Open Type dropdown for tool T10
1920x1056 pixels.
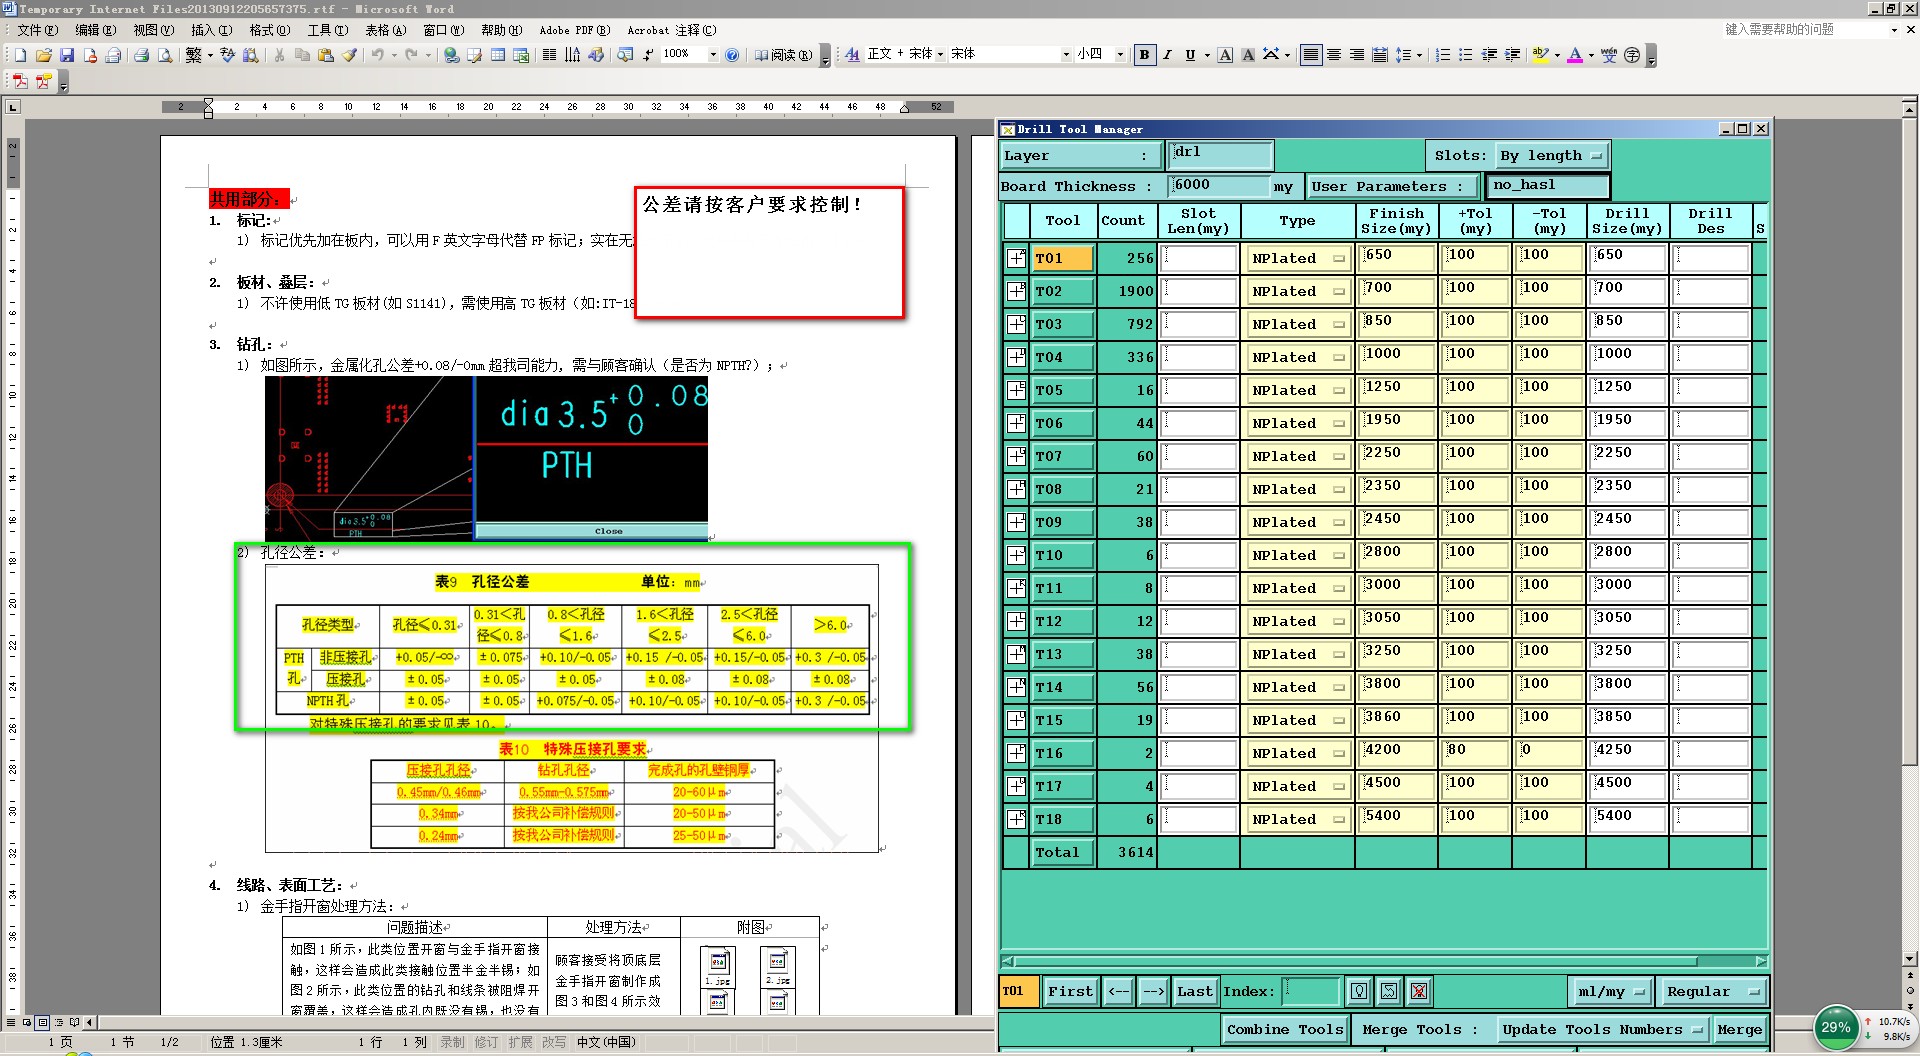pos(1298,555)
